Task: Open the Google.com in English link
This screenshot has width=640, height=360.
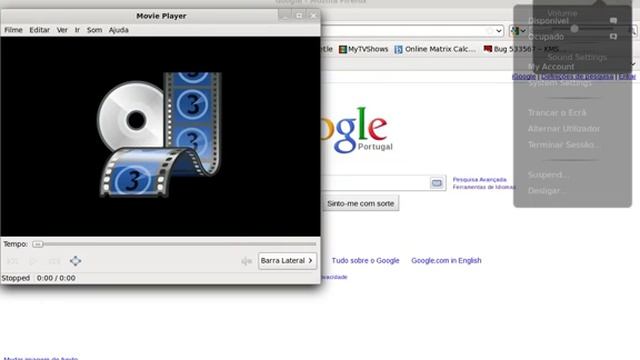Action: [x=446, y=260]
